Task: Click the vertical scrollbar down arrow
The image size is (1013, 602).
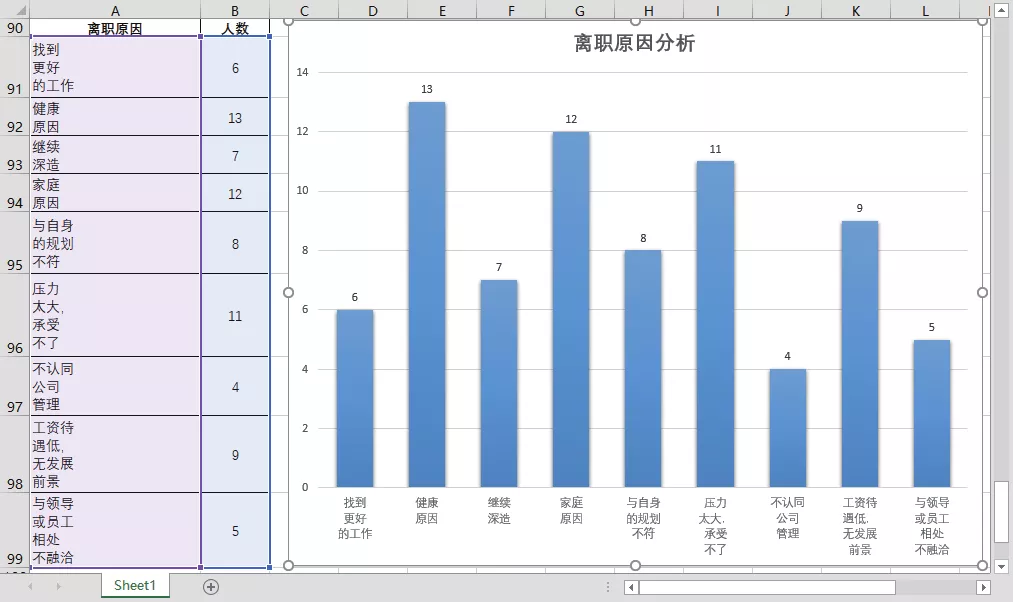Action: pyautogui.click(x=1001, y=566)
